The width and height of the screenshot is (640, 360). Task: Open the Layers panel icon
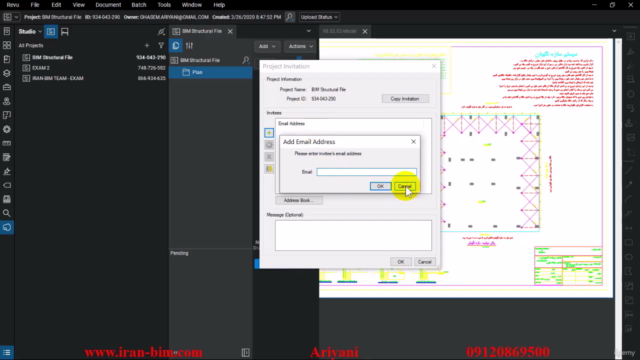click(7, 73)
